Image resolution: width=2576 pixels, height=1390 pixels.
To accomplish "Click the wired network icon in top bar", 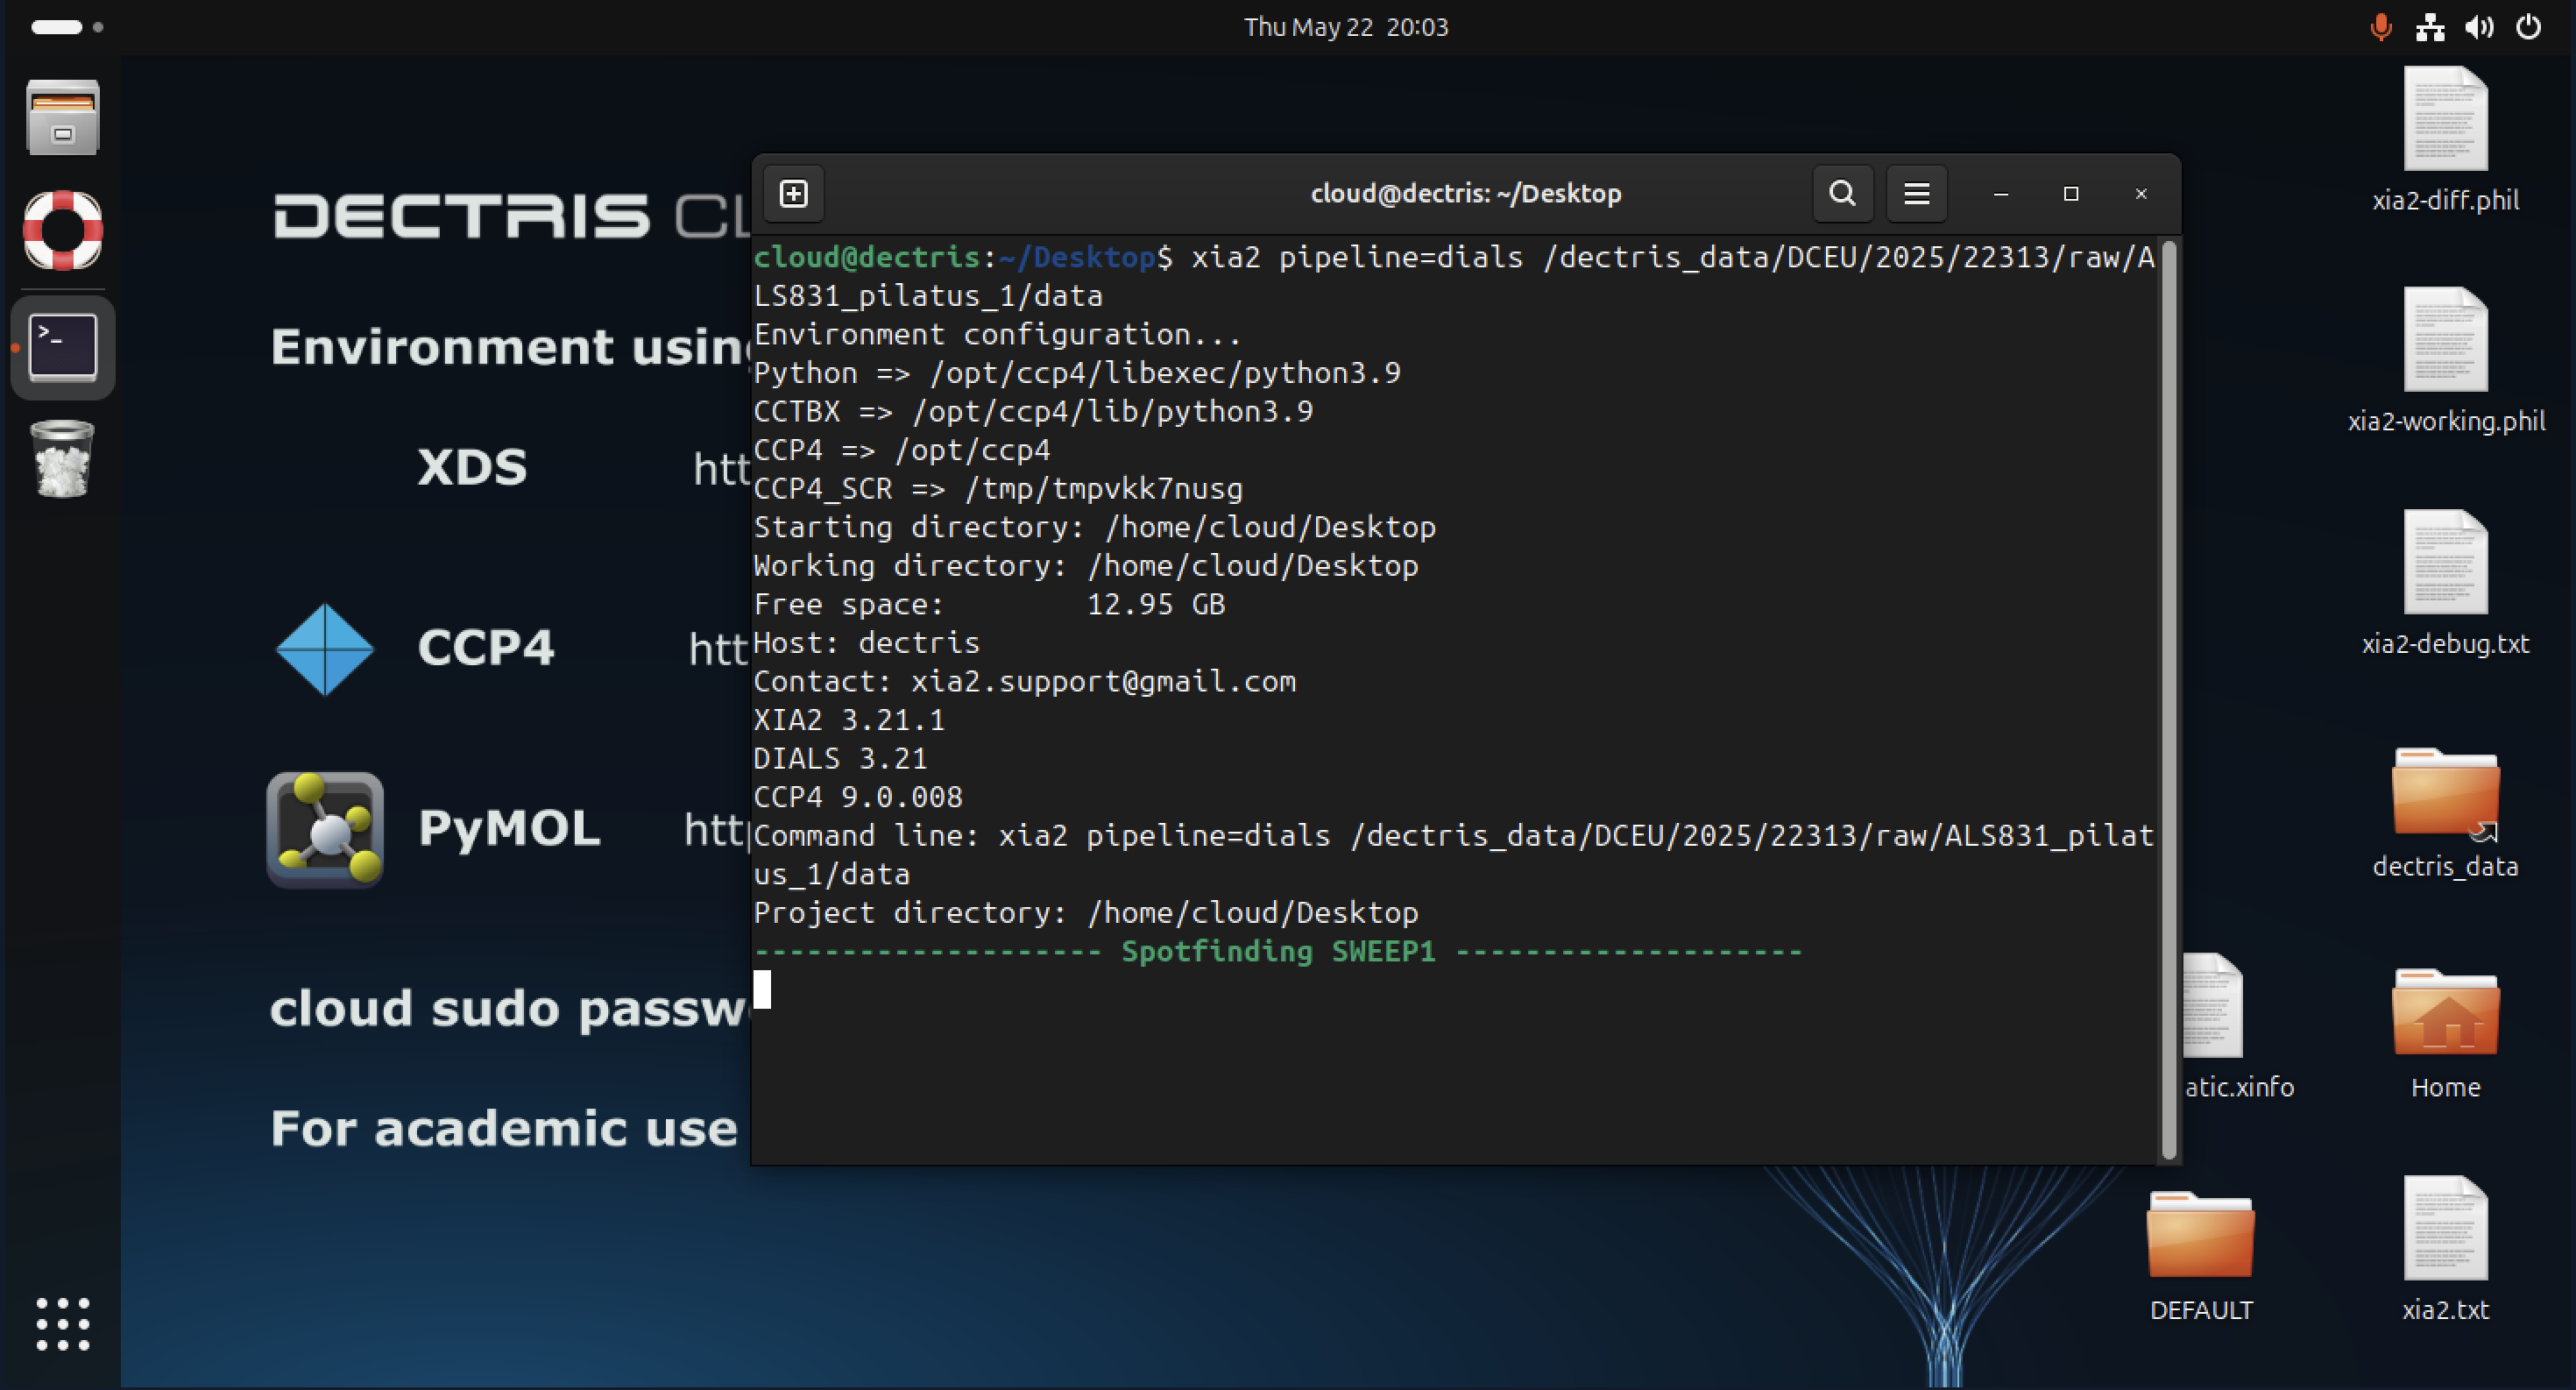I will point(2430,27).
